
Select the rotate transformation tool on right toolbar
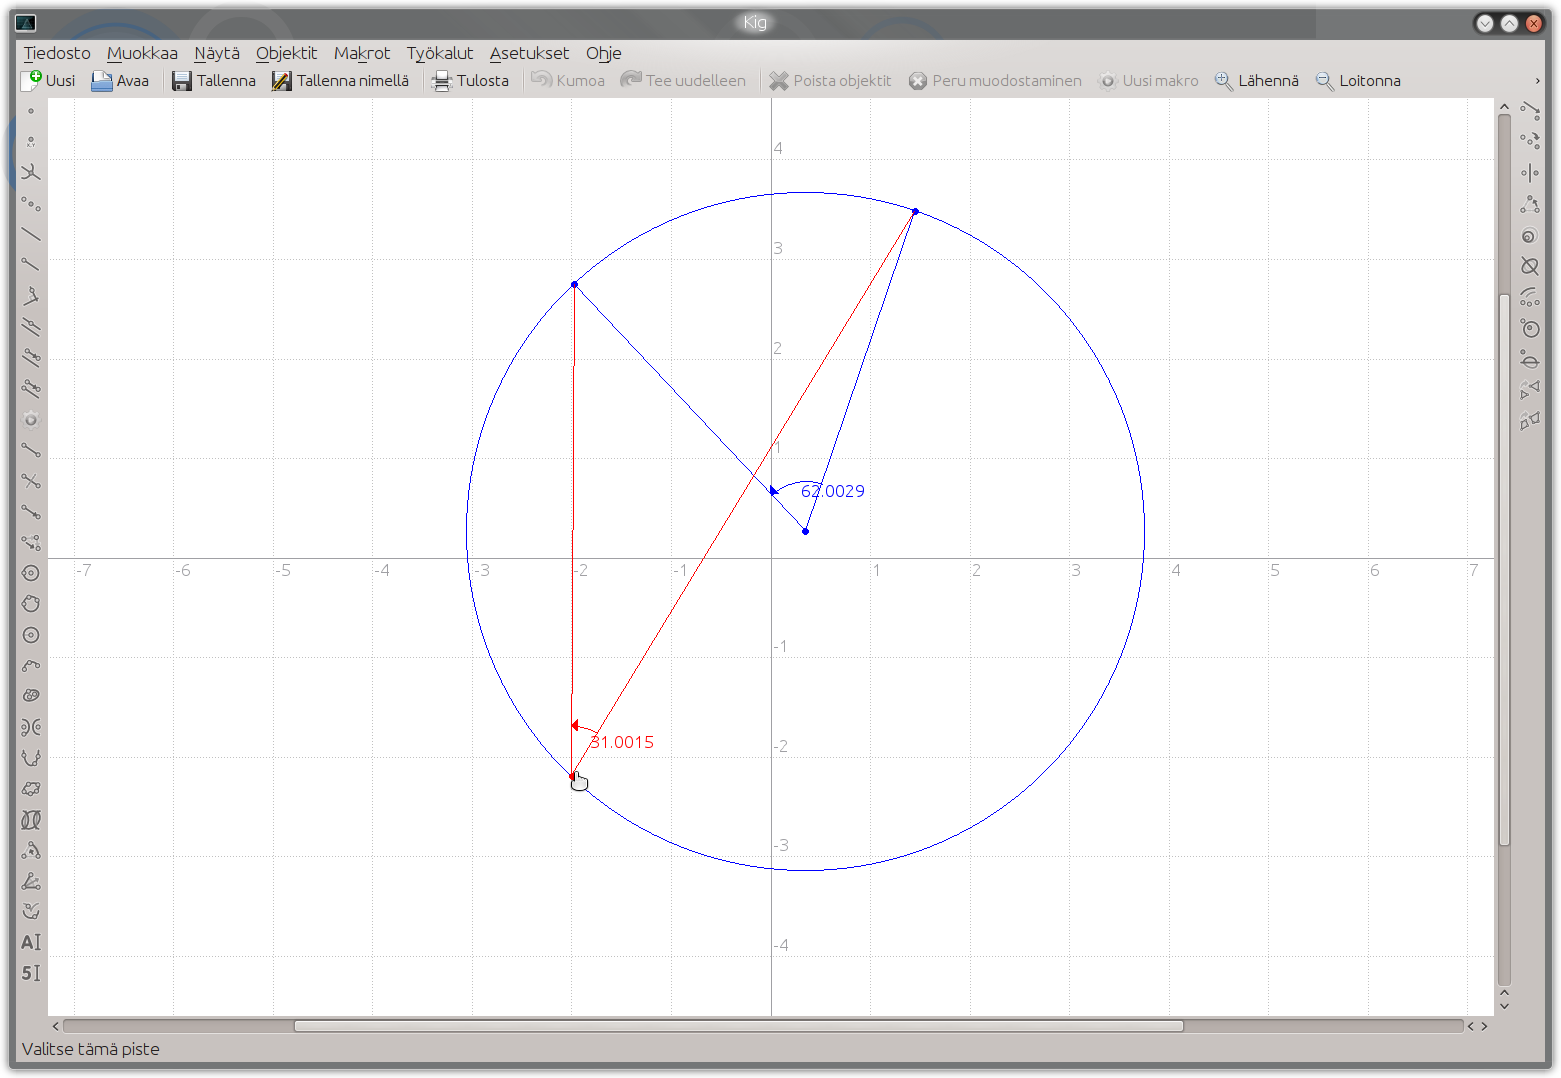point(1530,204)
